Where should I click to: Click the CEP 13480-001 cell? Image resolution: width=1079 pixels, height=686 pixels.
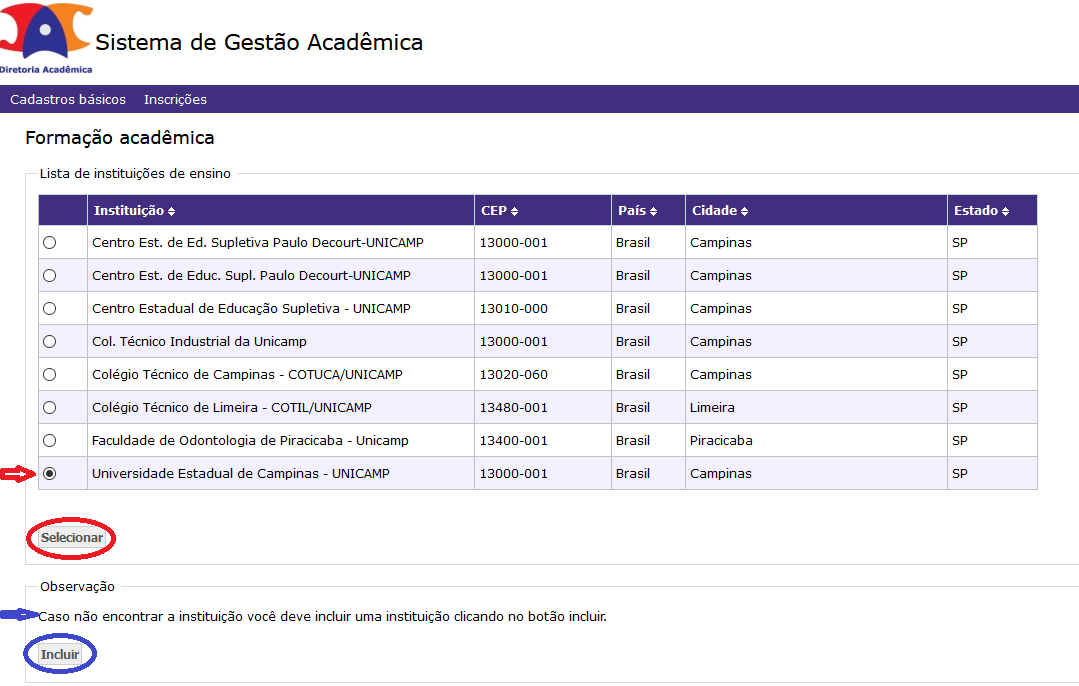click(x=543, y=408)
